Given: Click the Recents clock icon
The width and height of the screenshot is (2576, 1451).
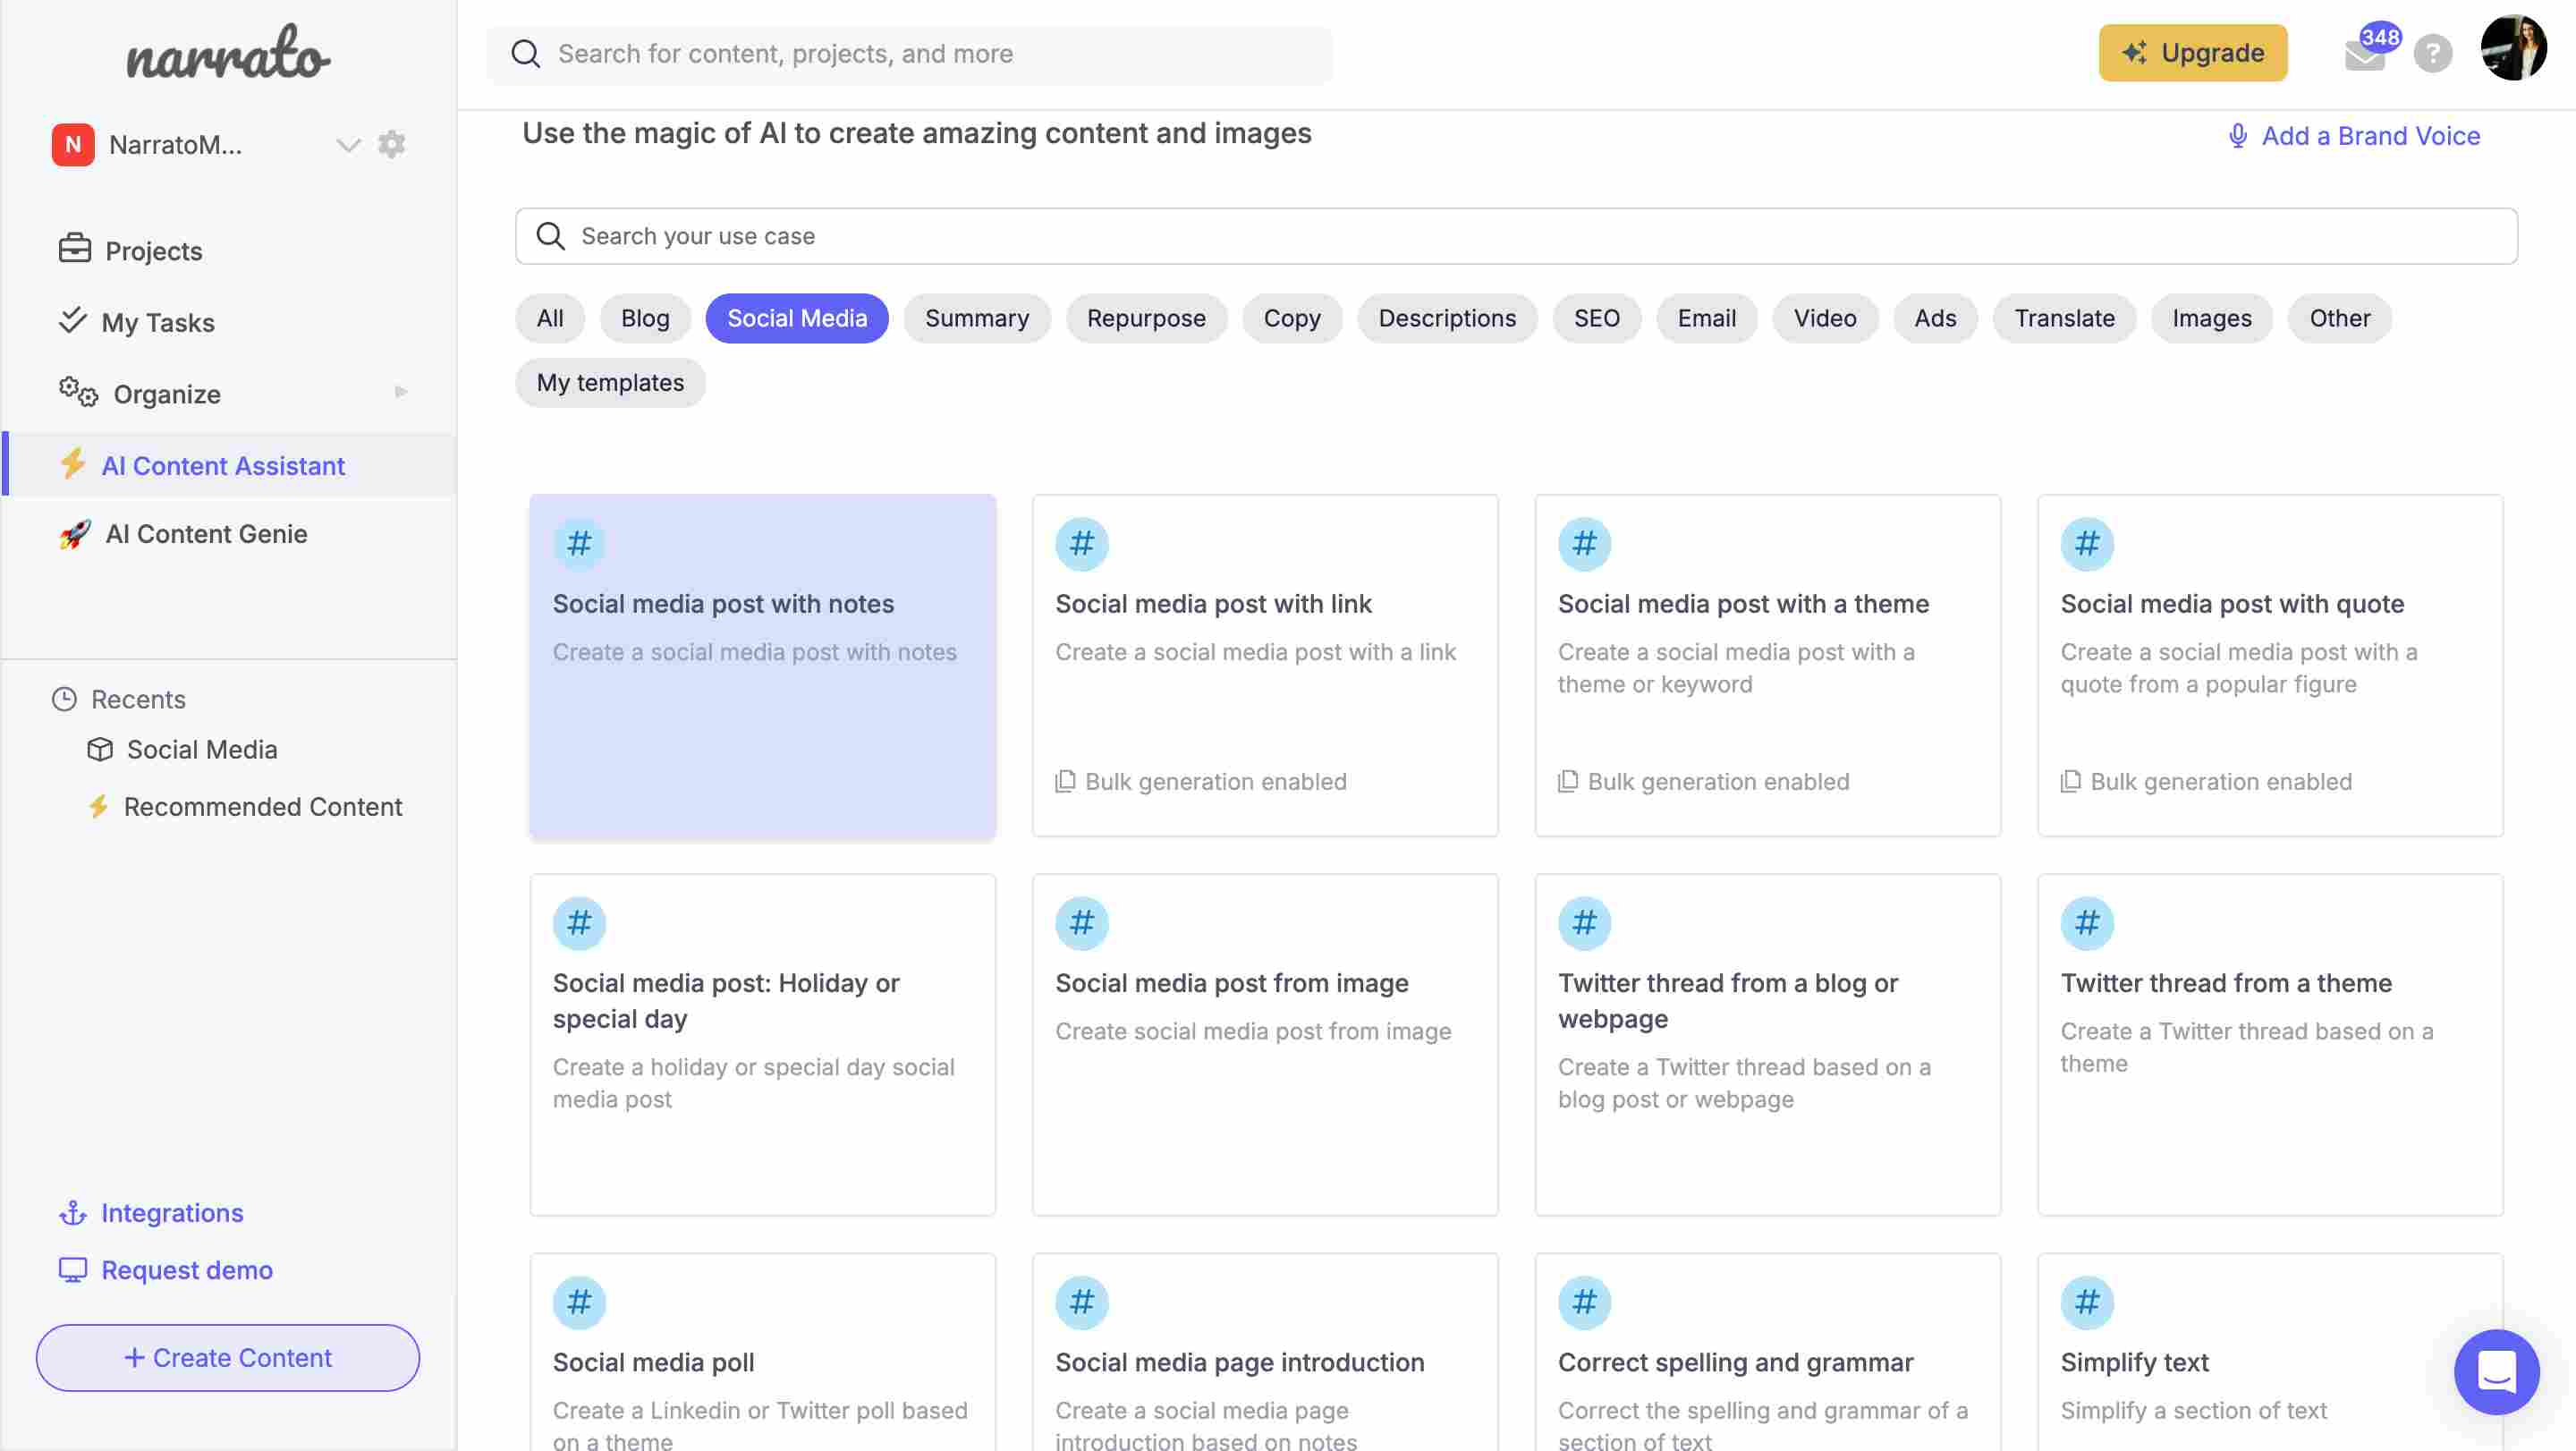Looking at the screenshot, I should (x=65, y=699).
